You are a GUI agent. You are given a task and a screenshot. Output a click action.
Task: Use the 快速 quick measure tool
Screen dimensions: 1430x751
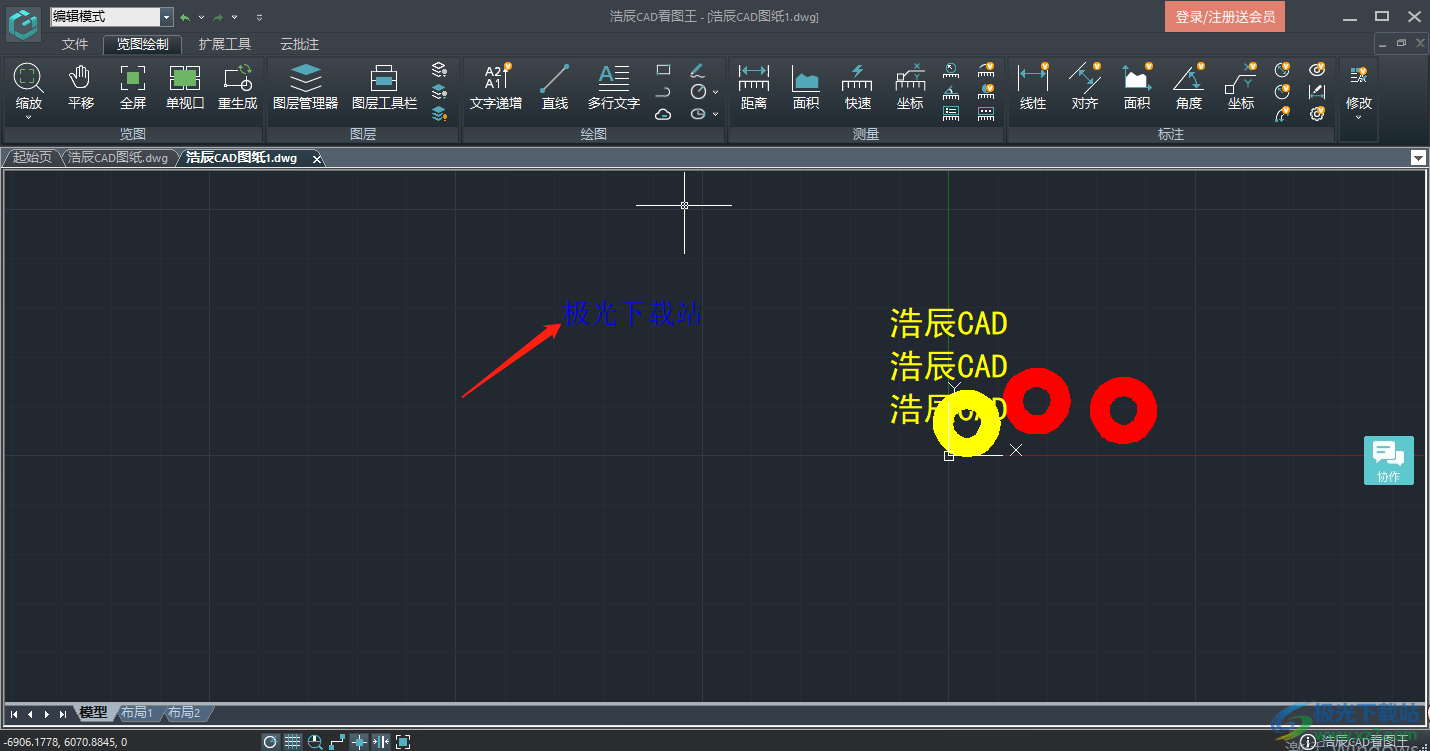[x=858, y=87]
